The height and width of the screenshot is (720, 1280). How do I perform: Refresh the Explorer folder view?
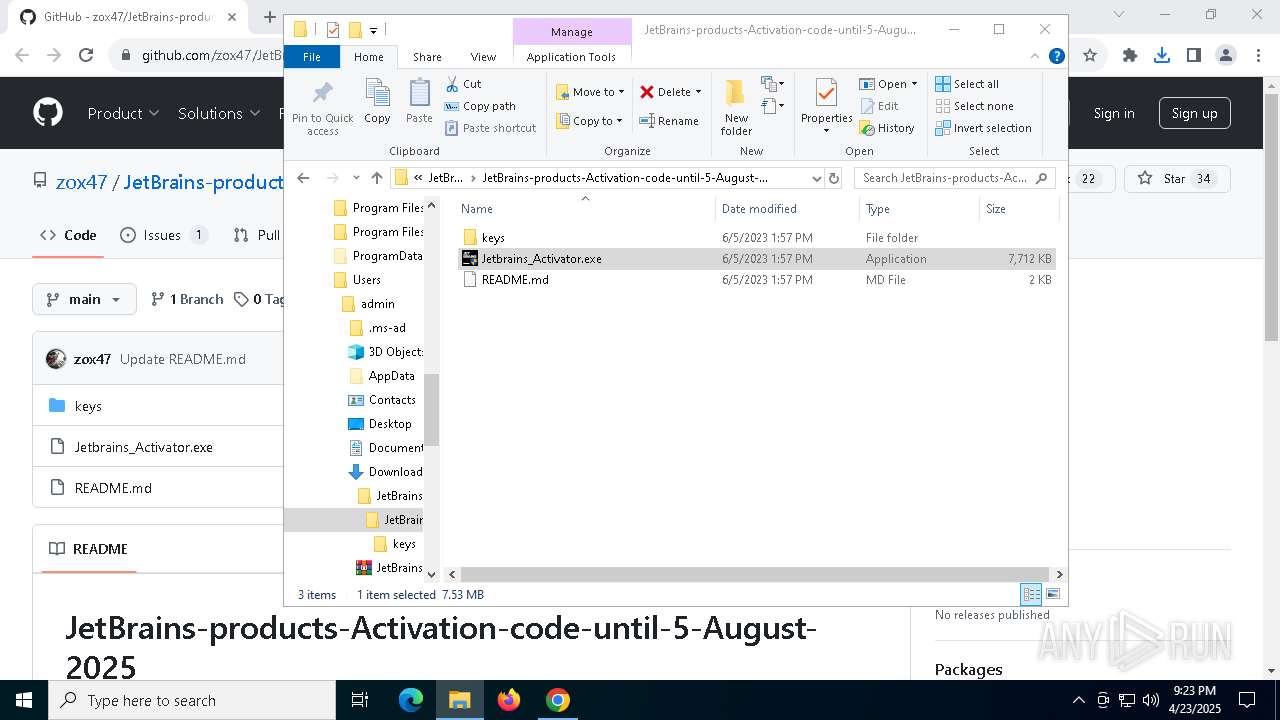click(x=835, y=178)
